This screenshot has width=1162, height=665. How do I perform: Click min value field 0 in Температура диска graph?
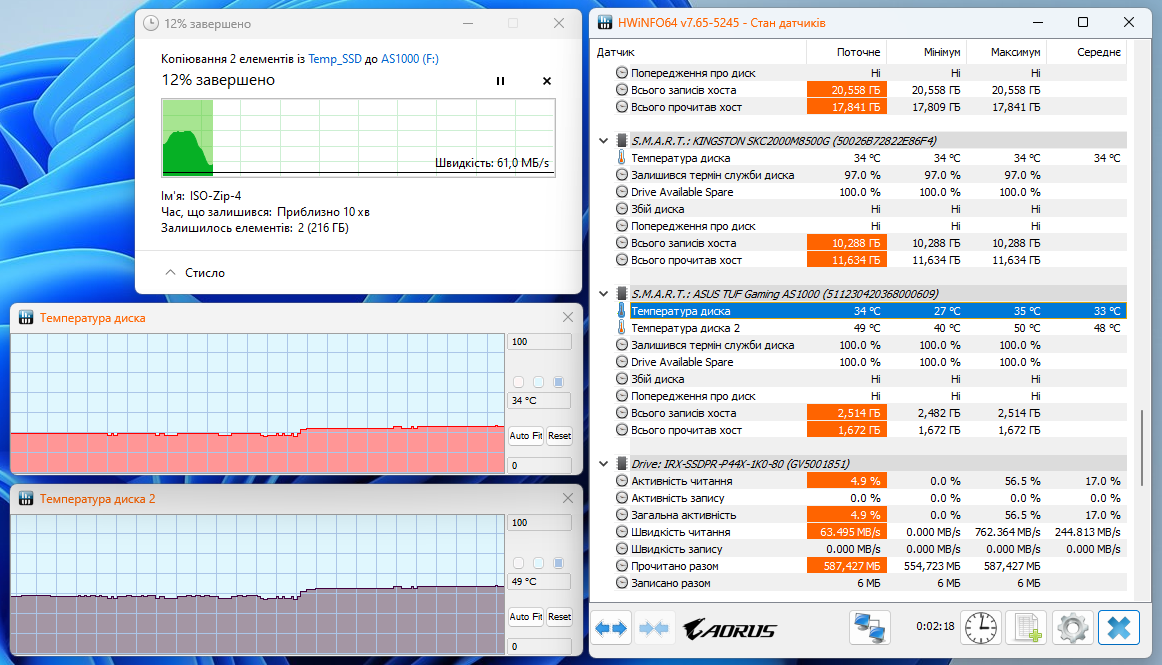(x=540, y=465)
